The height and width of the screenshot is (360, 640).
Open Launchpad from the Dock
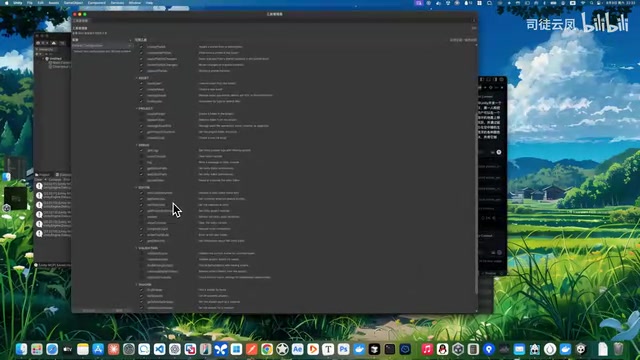pyautogui.click(x=37, y=349)
